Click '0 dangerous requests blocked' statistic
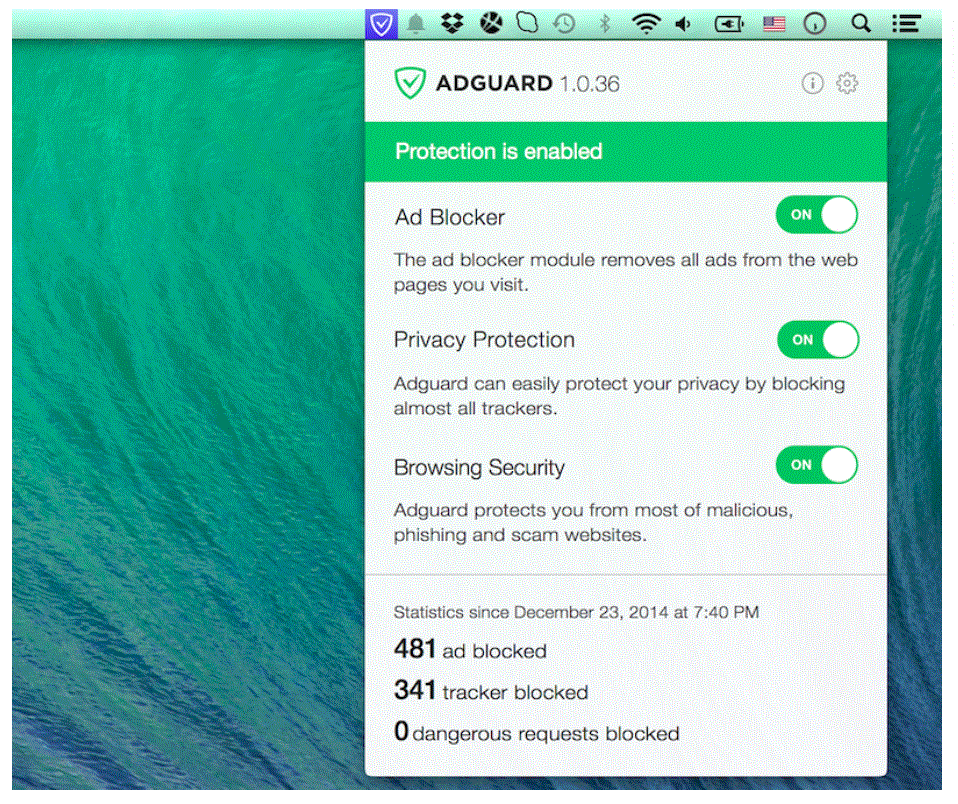958x804 pixels. click(x=537, y=732)
